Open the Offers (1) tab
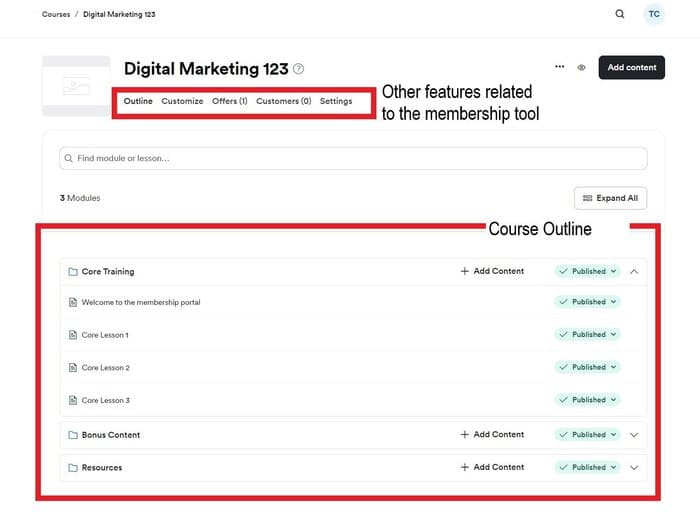The height and width of the screenshot is (520, 700). pyautogui.click(x=229, y=101)
